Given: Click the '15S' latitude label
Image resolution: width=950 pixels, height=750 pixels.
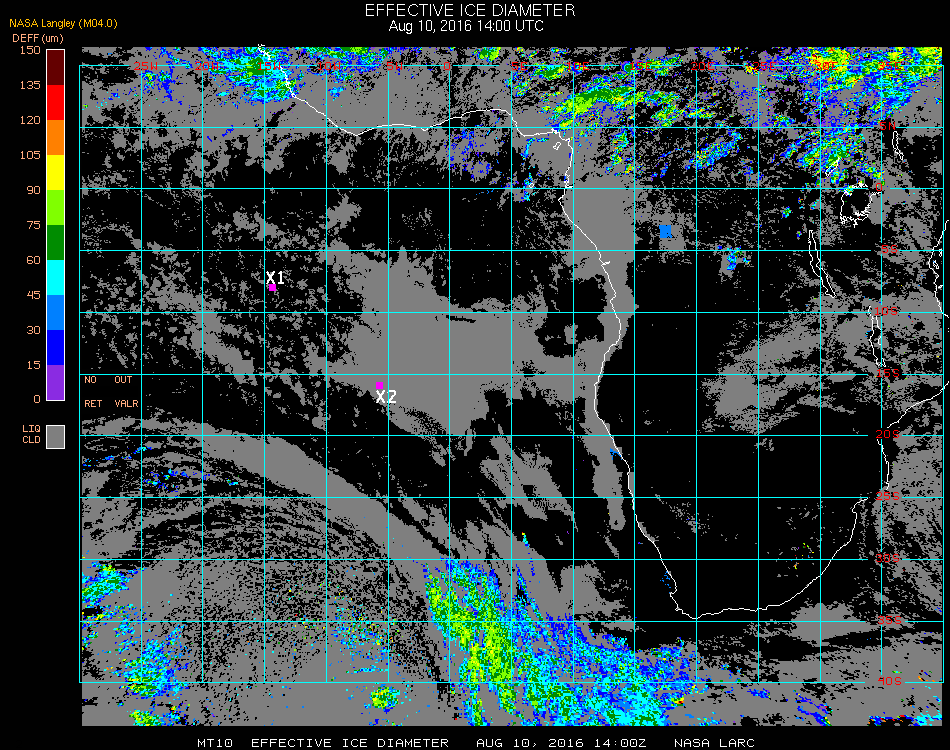Looking at the screenshot, I should click(888, 373).
